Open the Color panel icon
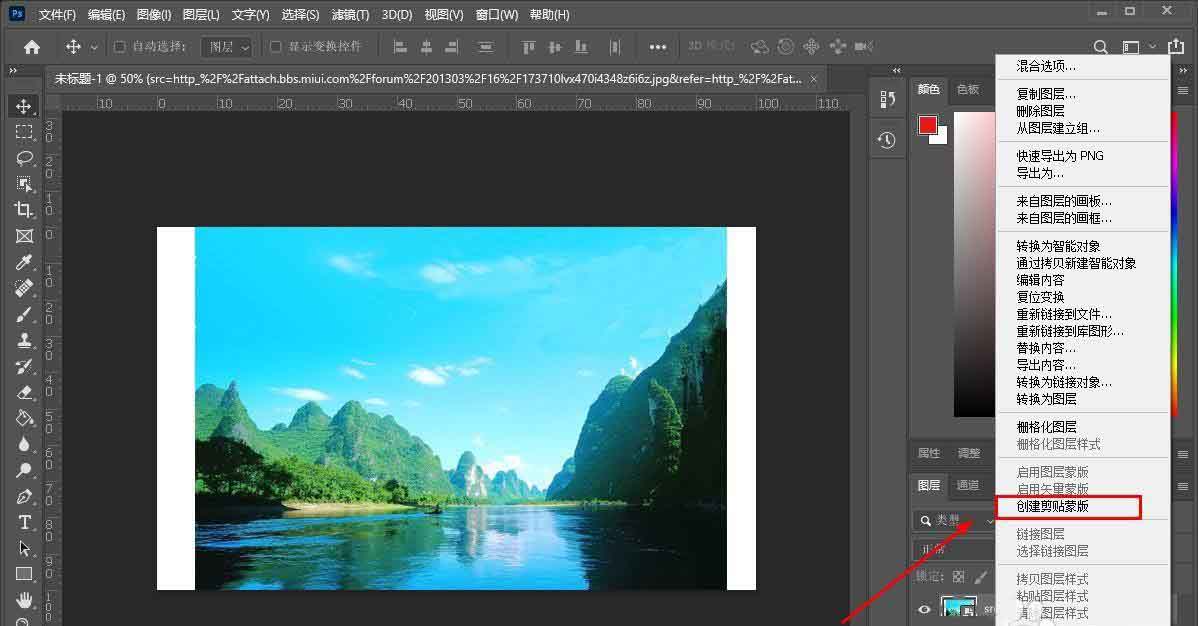This screenshot has height=626, width=1198. coord(928,89)
